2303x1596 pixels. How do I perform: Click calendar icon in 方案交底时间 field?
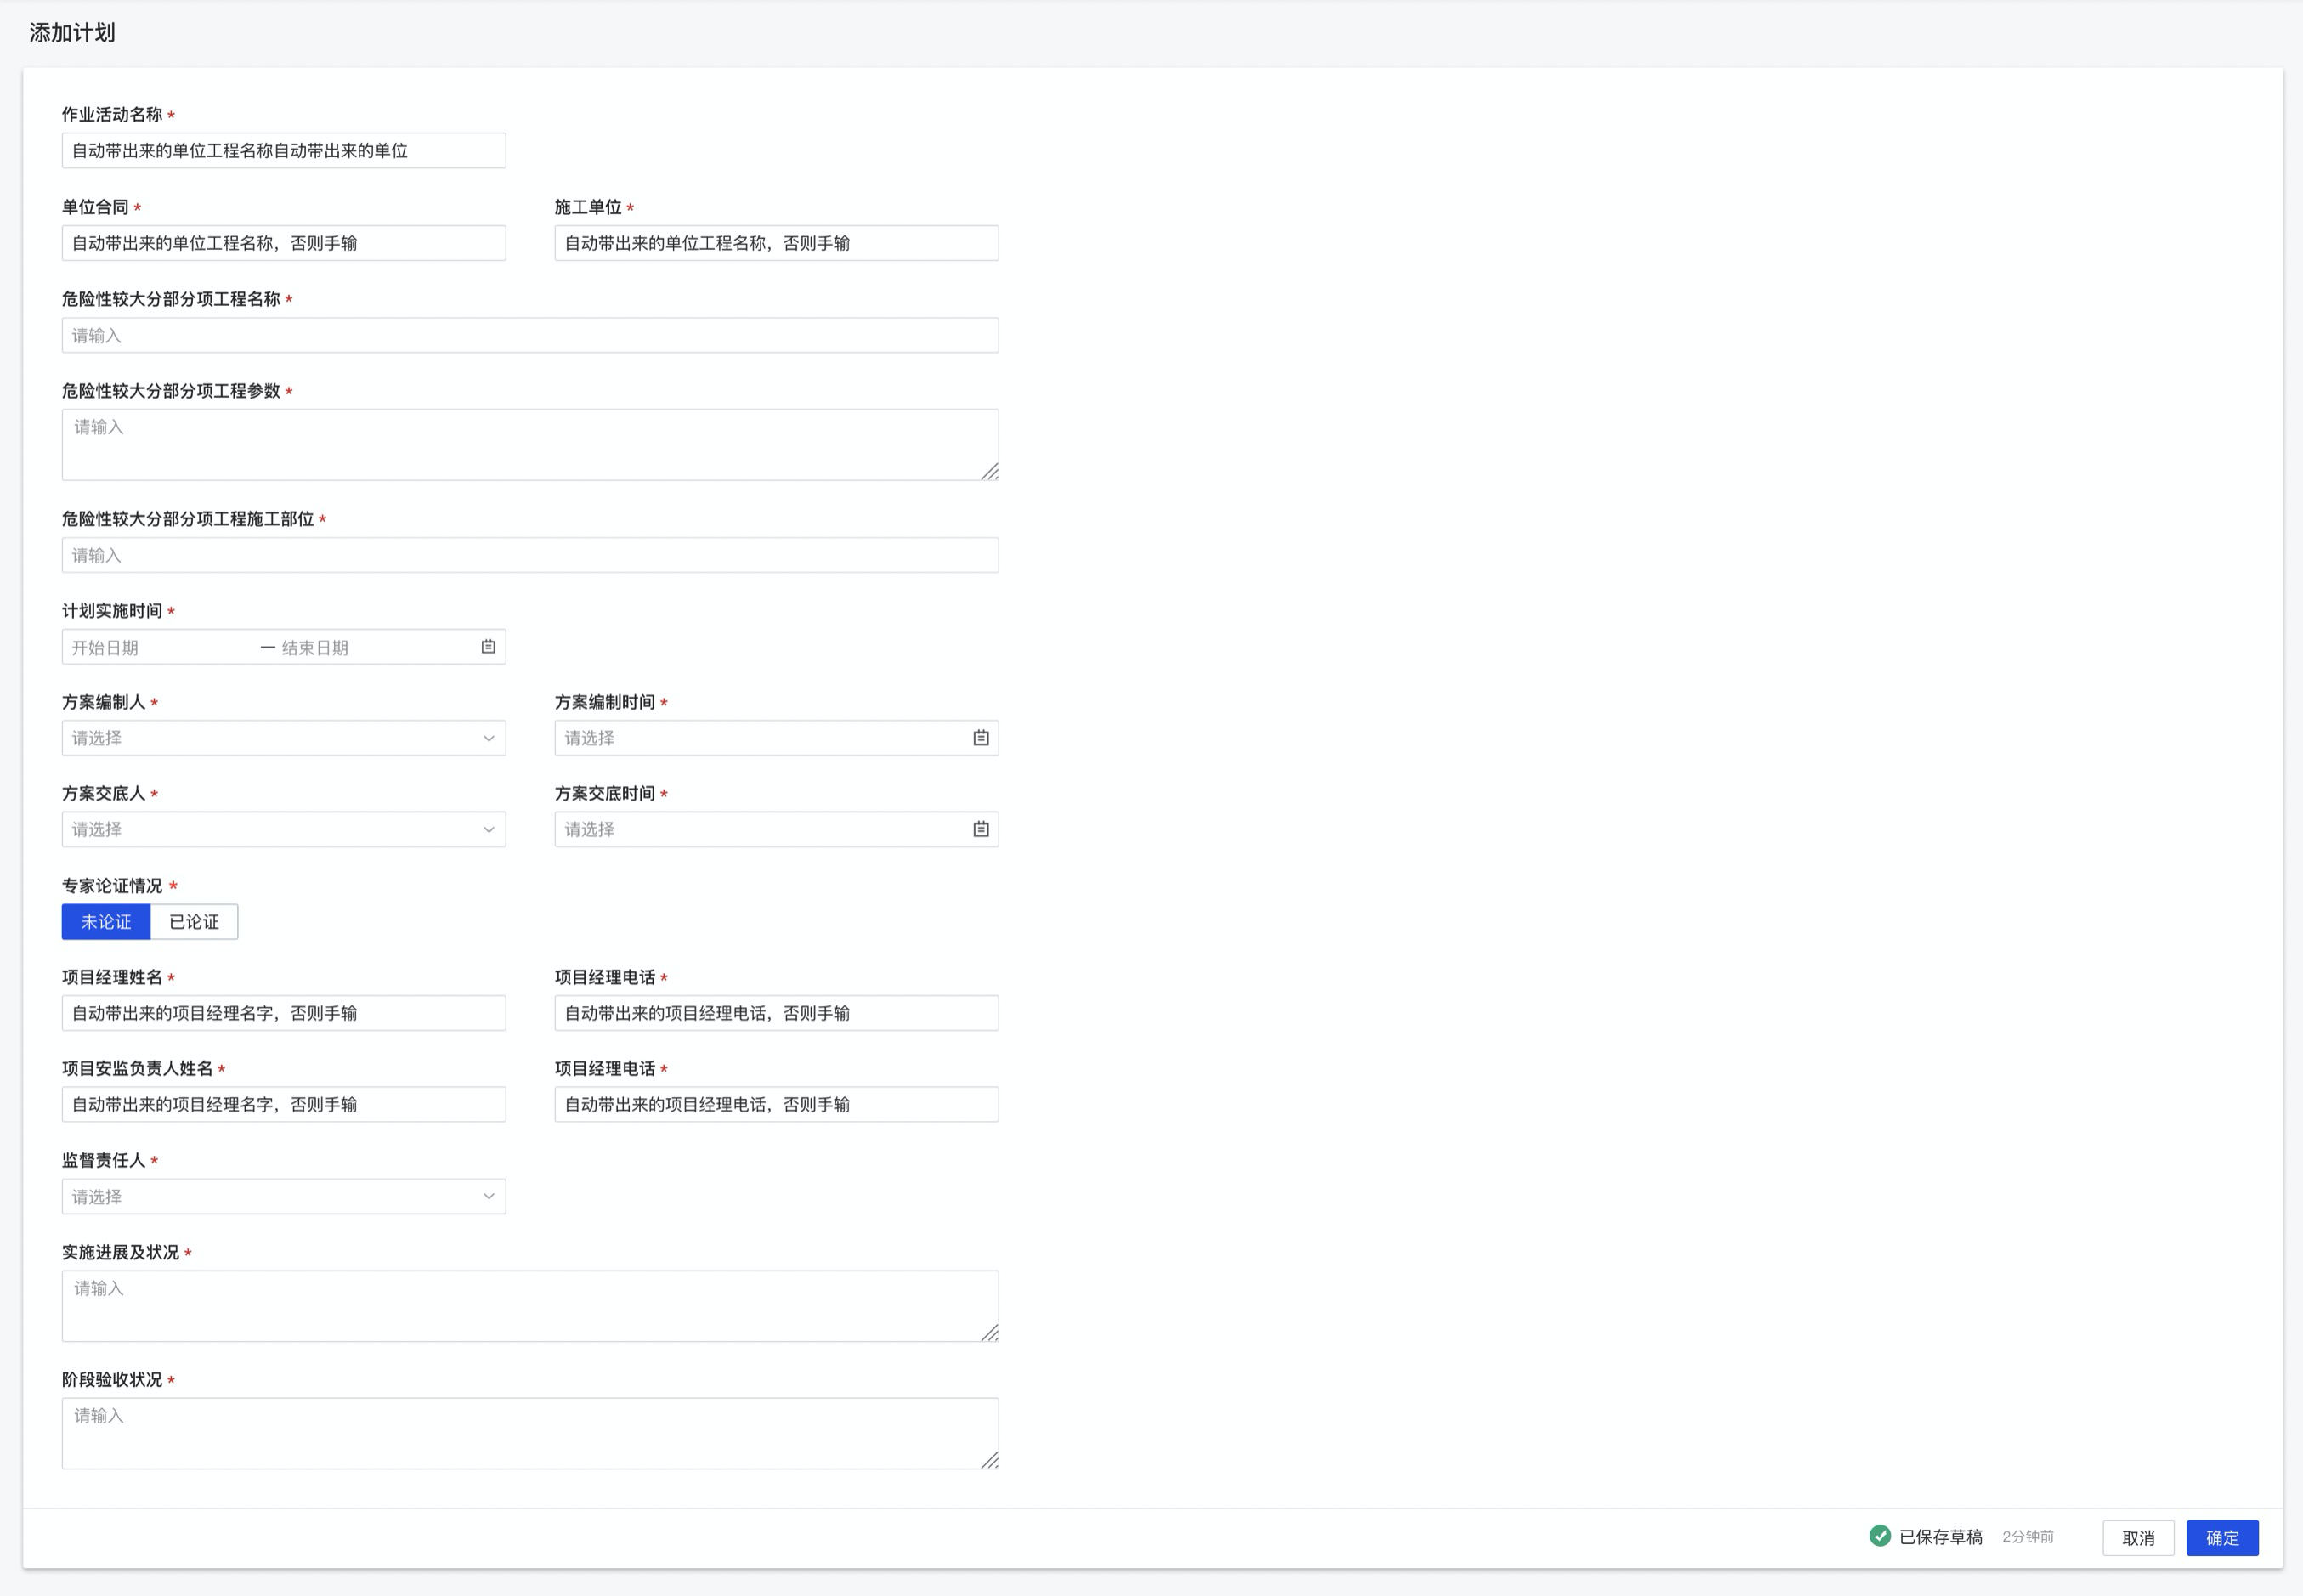click(980, 829)
